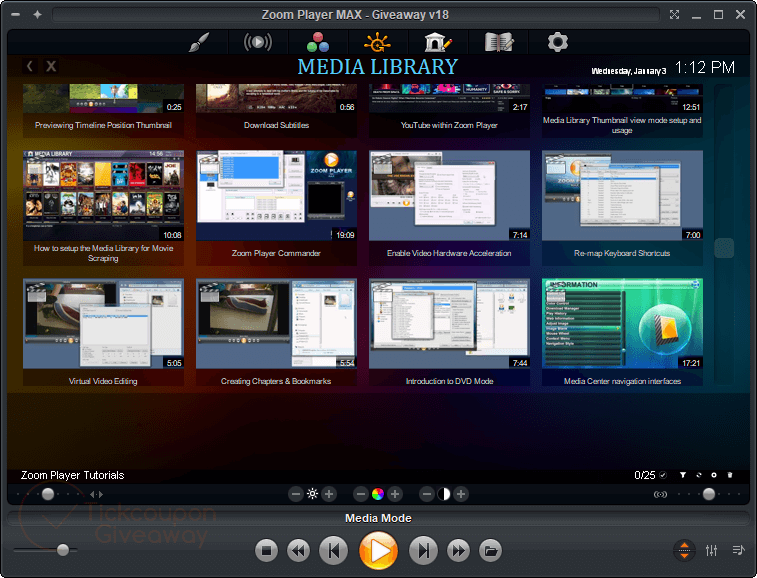The image size is (757, 578).
Task: Go back with the left chevron
Action: tap(29, 66)
